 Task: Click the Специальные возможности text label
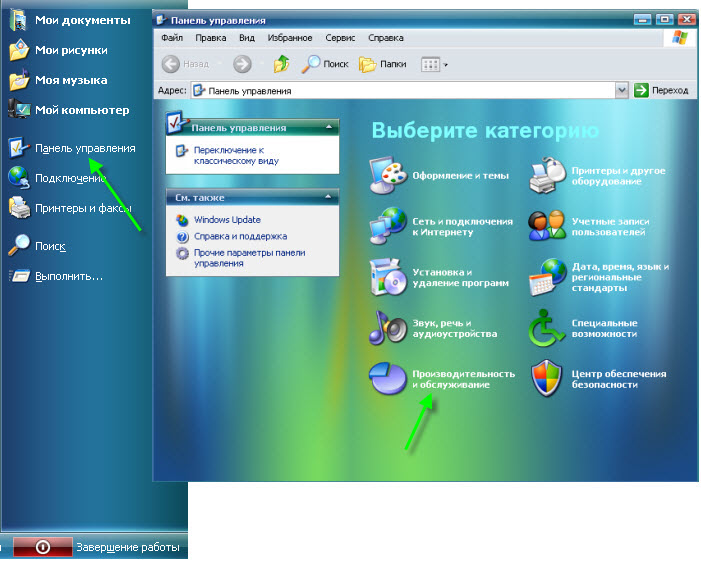click(604, 329)
